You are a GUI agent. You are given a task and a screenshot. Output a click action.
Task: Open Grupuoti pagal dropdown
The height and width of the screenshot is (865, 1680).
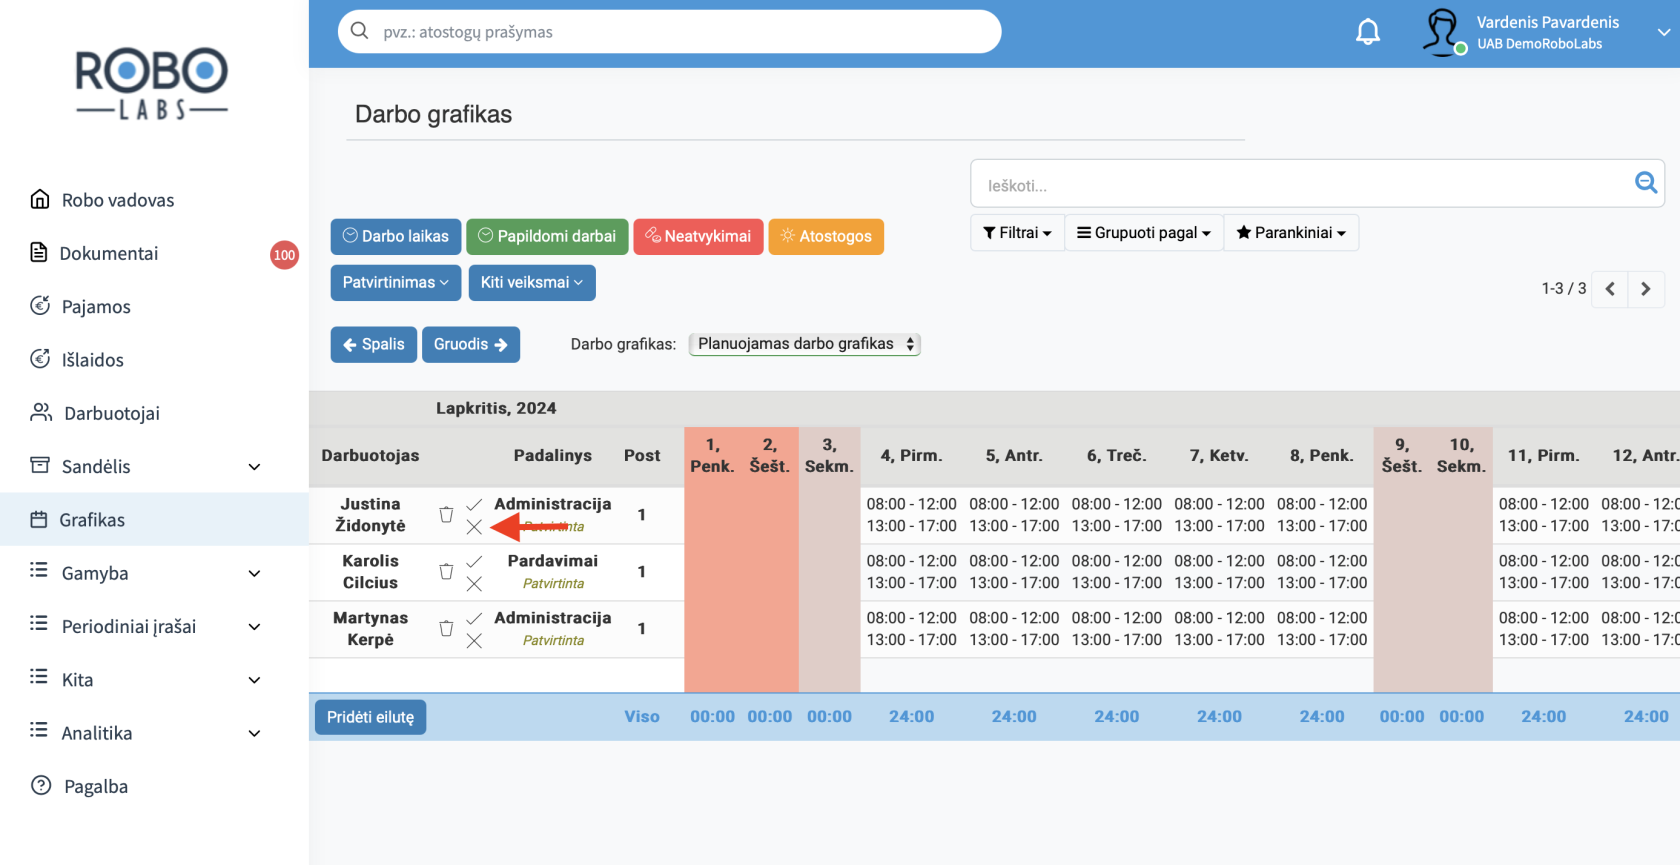click(1144, 233)
